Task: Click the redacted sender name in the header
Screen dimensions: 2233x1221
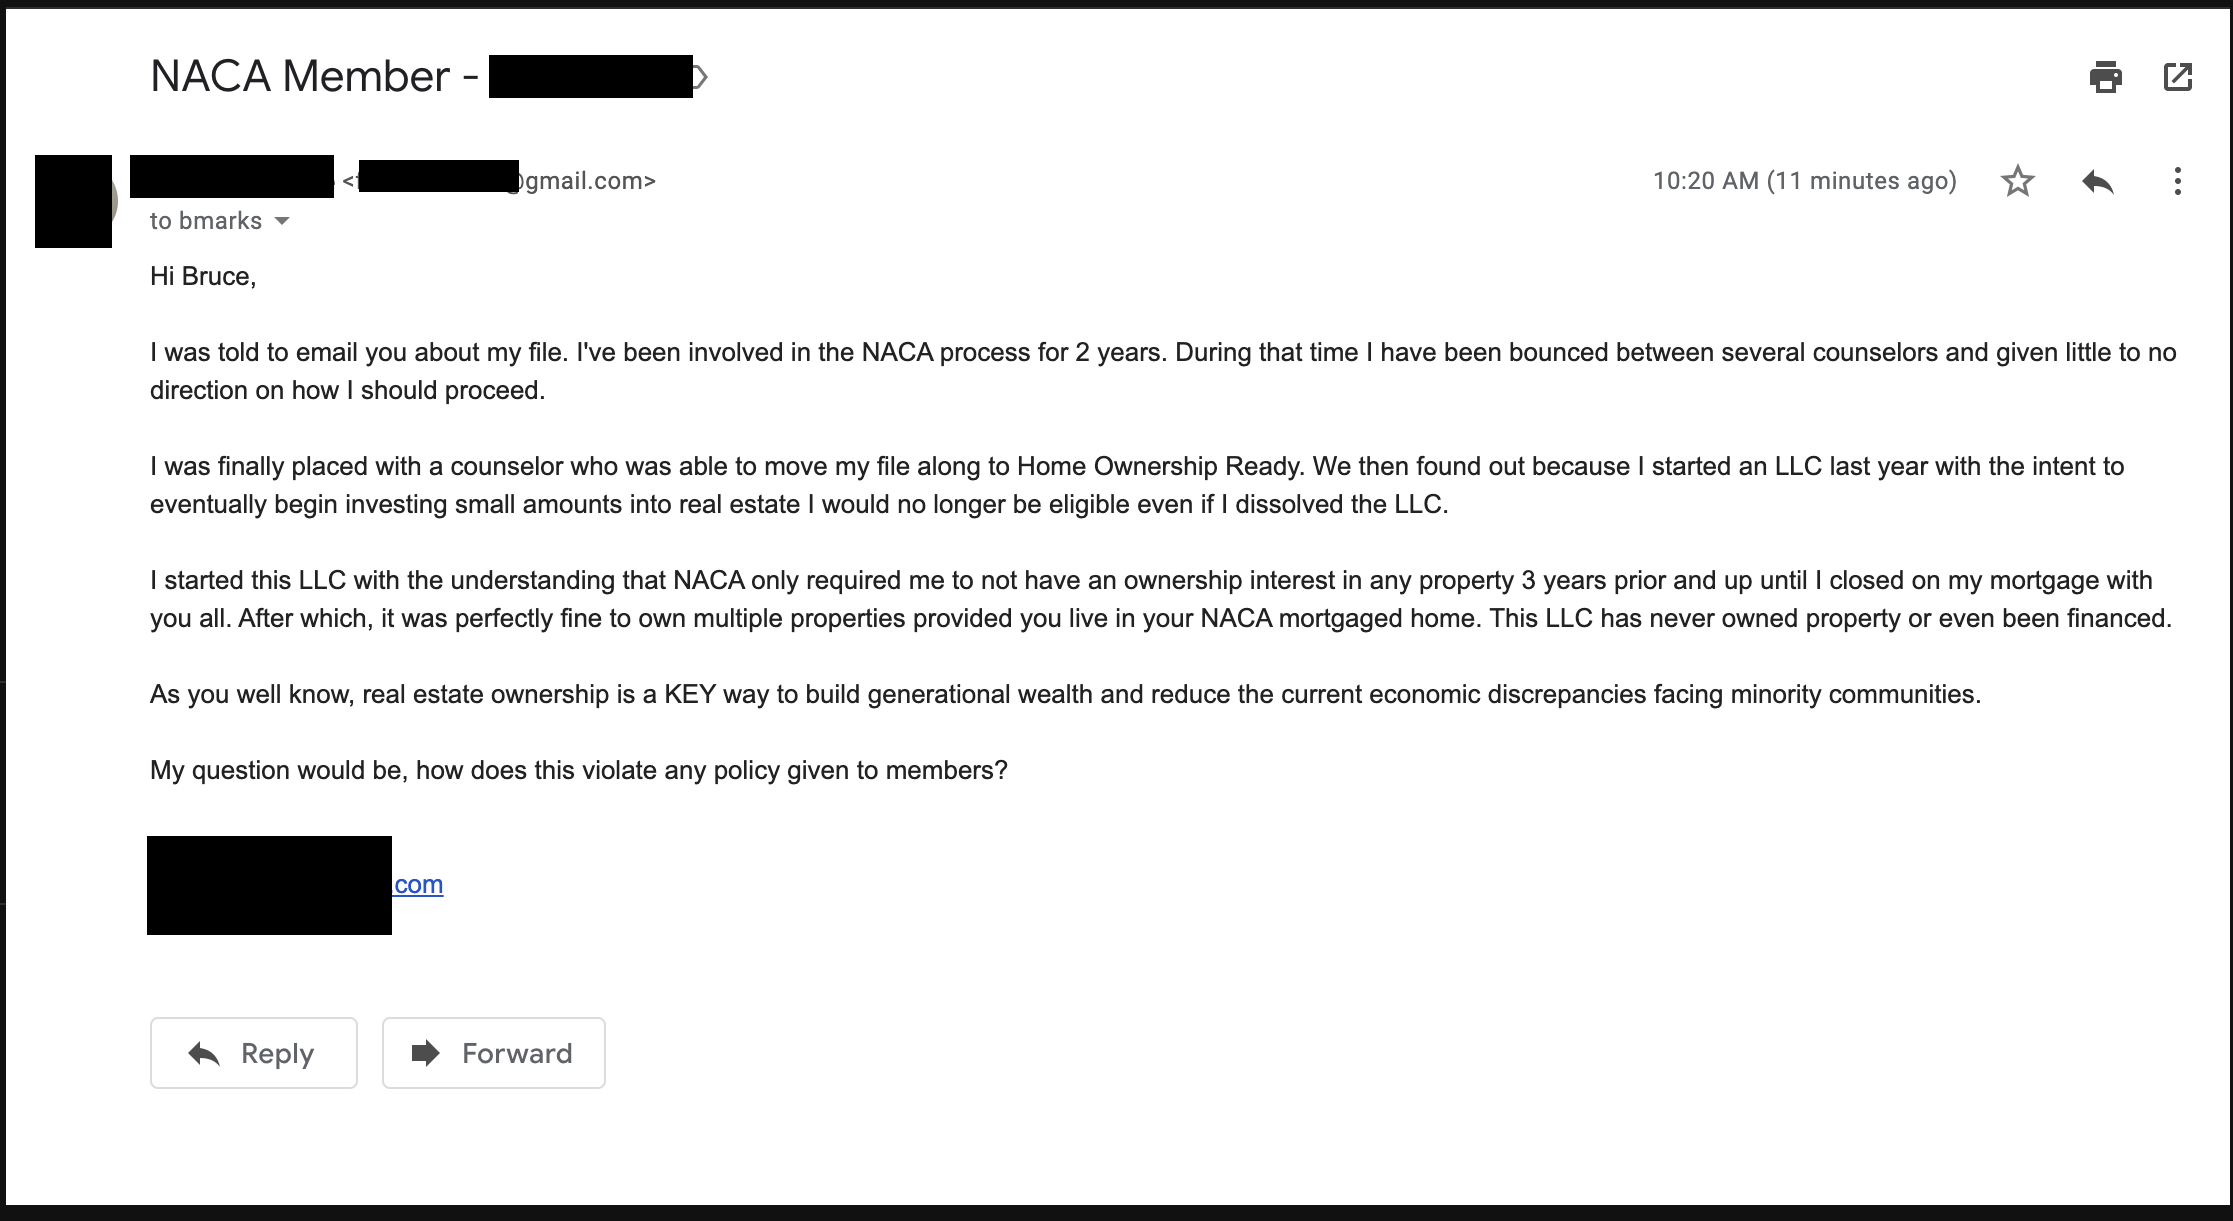Action: (232, 177)
